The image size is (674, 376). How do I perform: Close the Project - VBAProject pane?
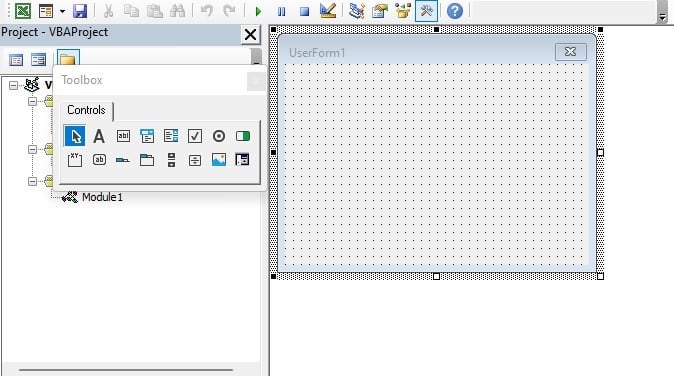[x=251, y=34]
